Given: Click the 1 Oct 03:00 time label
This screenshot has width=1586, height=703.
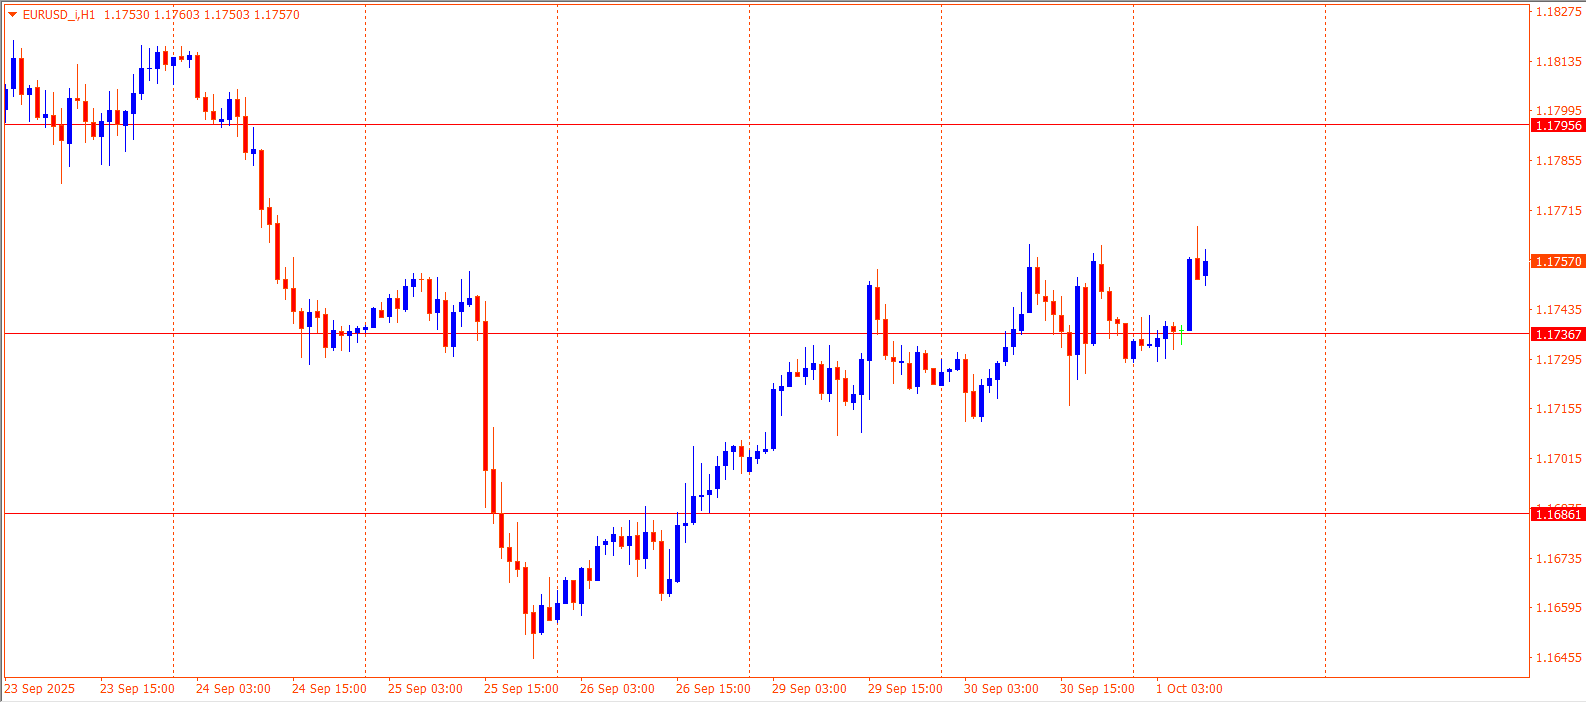Looking at the screenshot, I should coord(1189,689).
